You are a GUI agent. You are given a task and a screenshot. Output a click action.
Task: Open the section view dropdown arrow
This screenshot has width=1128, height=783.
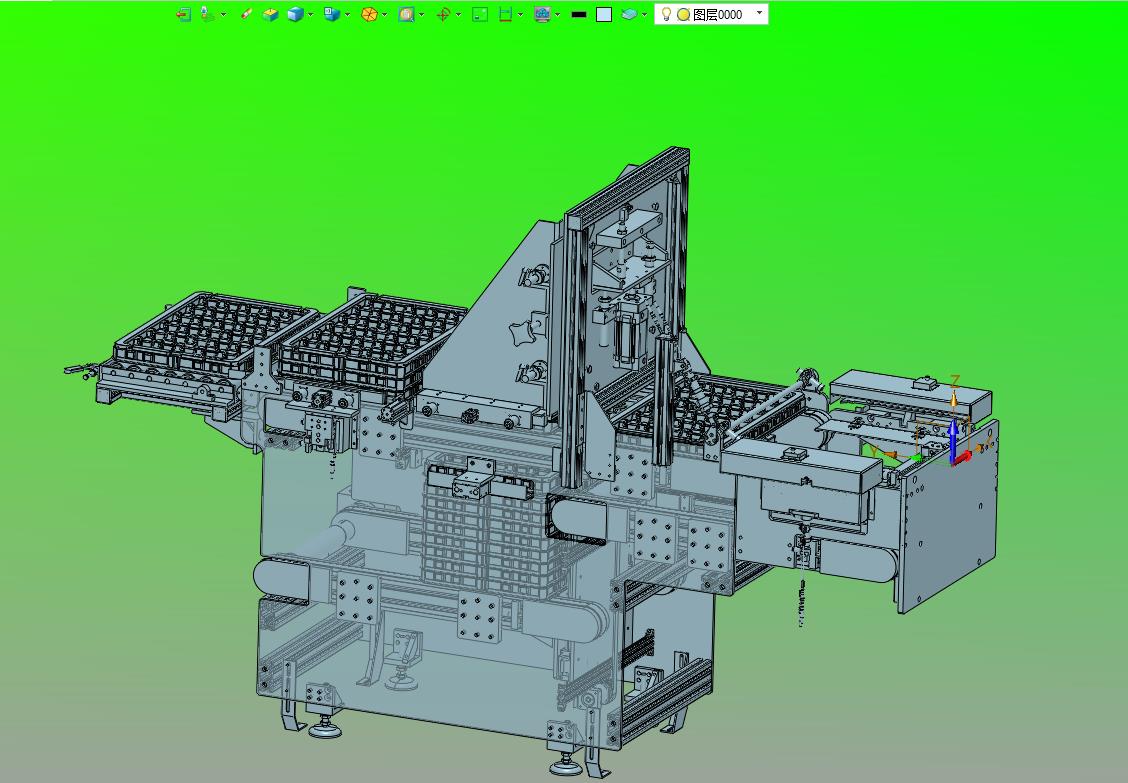pos(521,14)
